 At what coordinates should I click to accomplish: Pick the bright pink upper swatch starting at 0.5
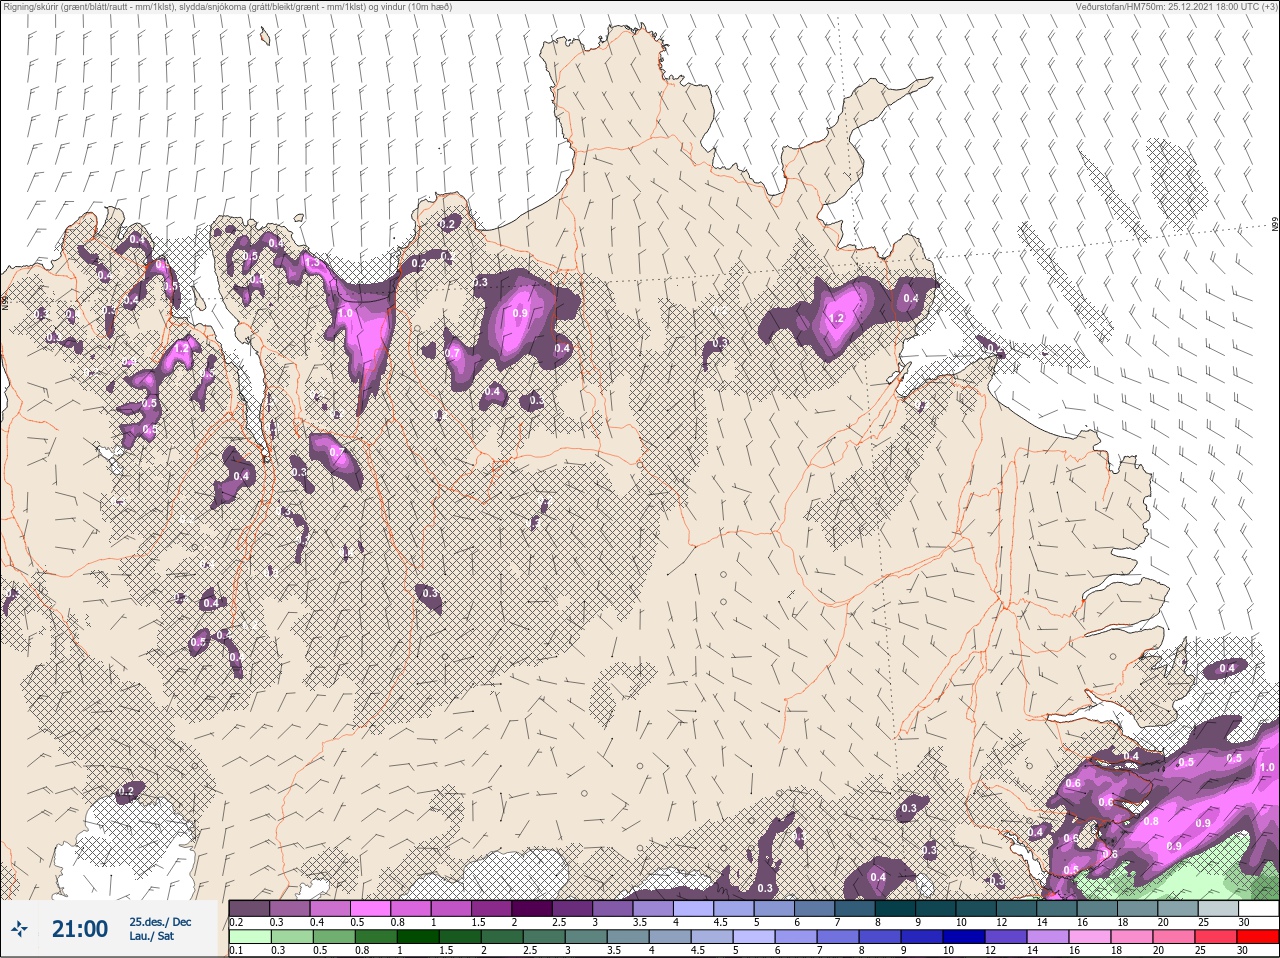coord(371,908)
